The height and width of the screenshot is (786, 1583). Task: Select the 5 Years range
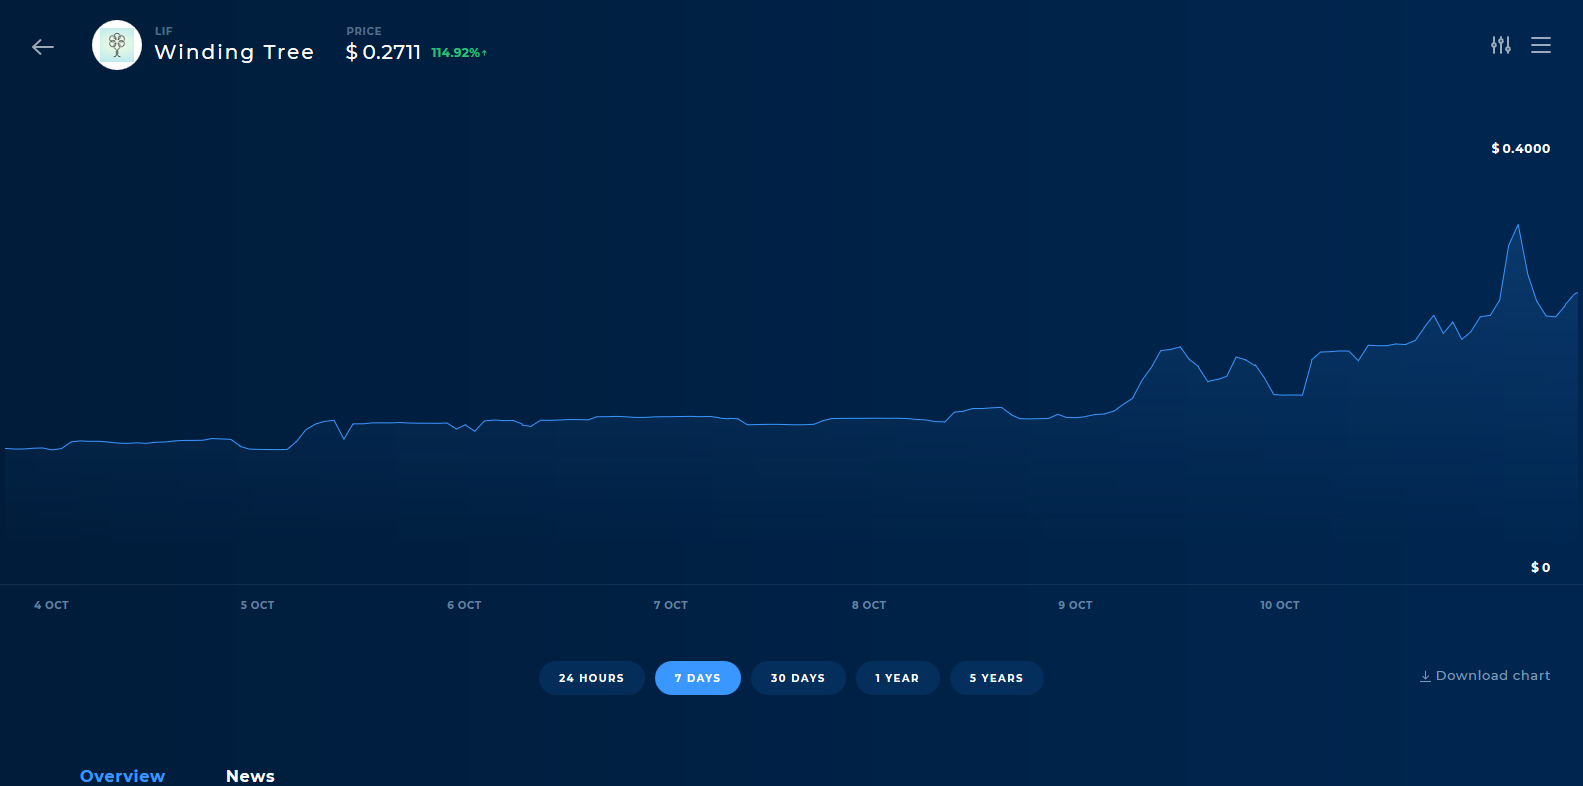[996, 678]
